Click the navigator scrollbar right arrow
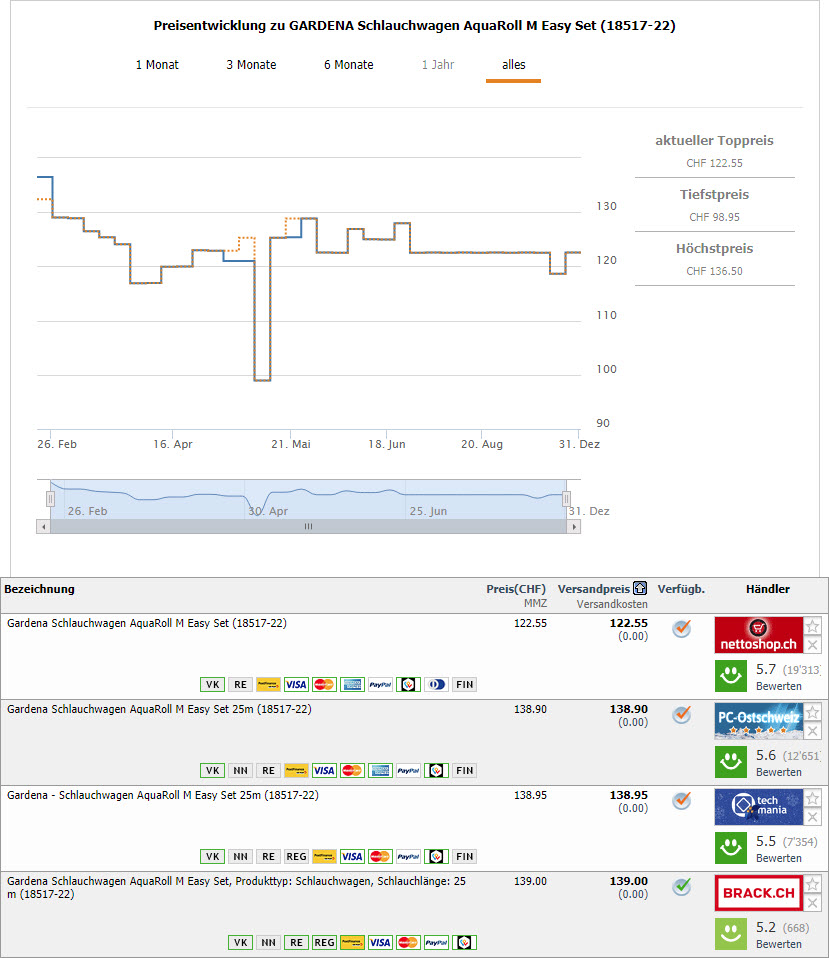The height and width of the screenshot is (958, 829). coord(574,527)
